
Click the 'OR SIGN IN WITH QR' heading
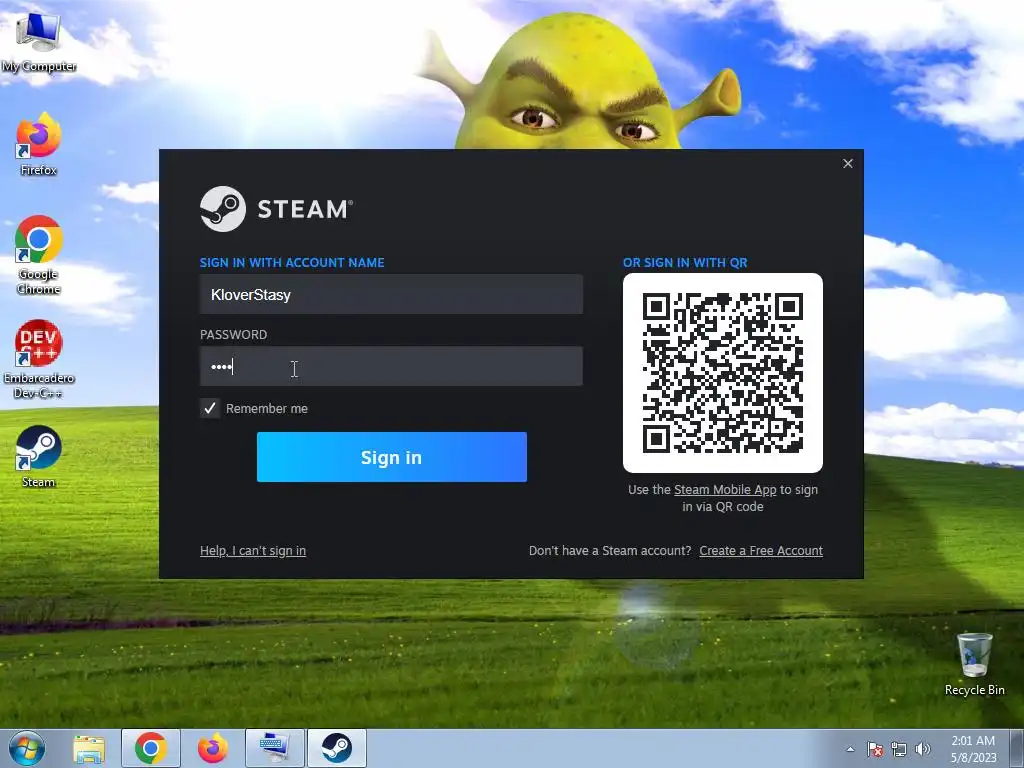click(x=685, y=263)
